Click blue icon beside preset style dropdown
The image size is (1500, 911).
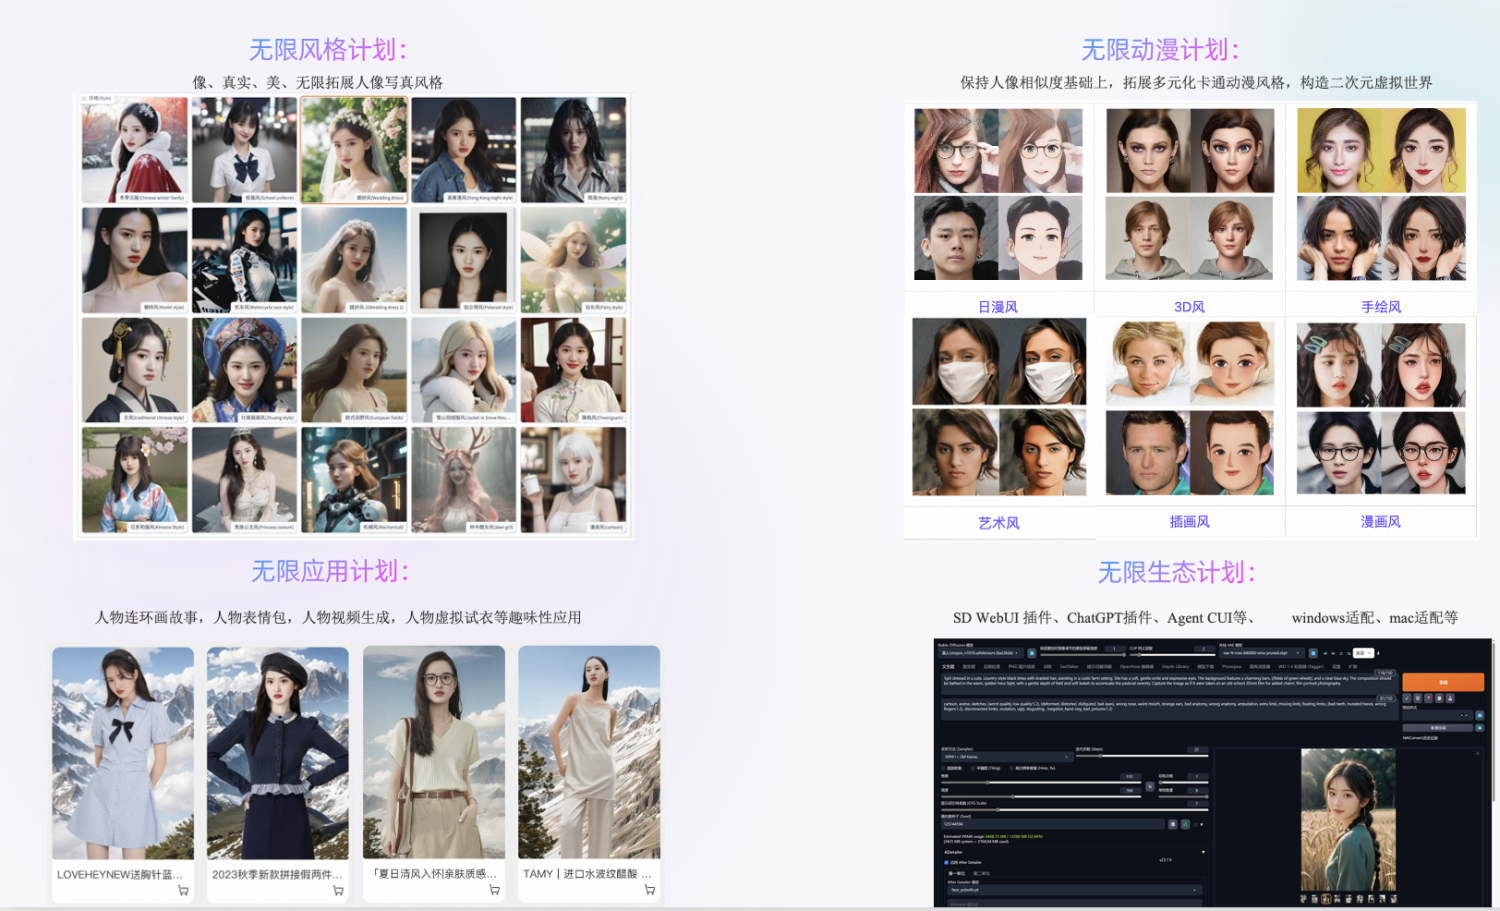pos(1480,716)
